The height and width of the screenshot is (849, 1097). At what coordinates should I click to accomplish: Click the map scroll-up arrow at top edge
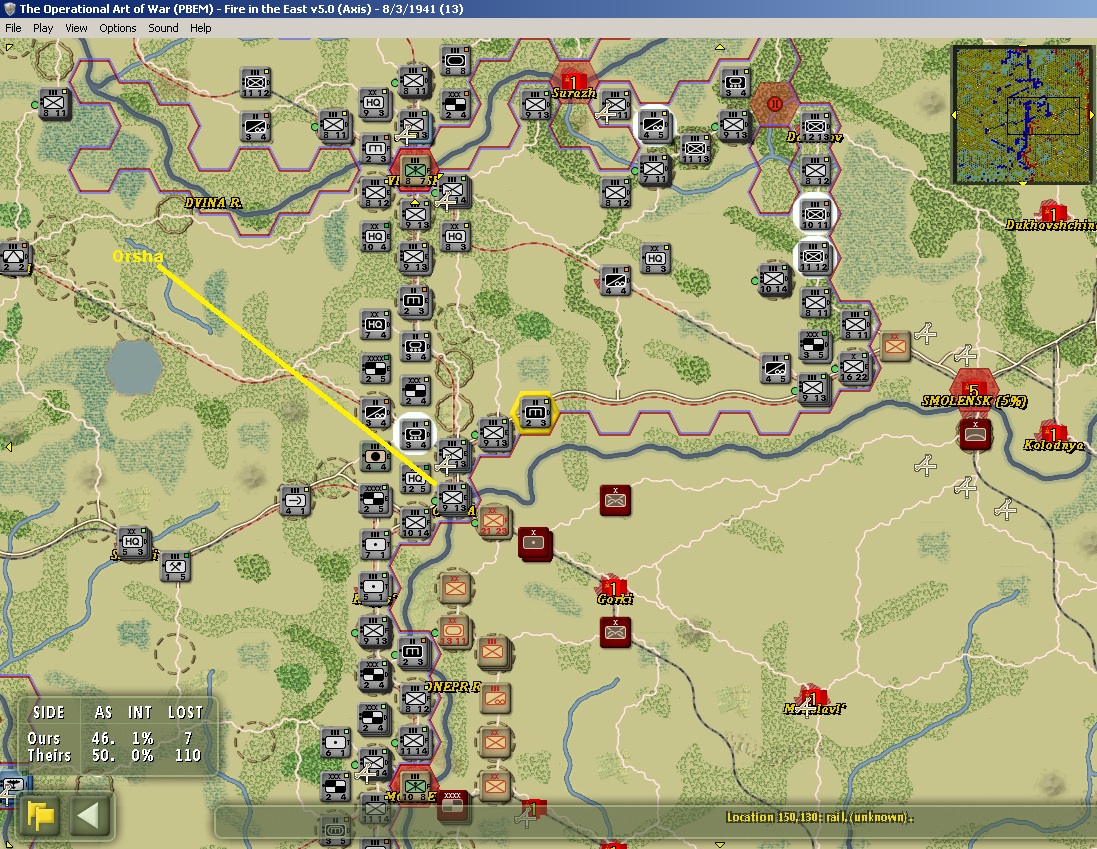coord(719,48)
